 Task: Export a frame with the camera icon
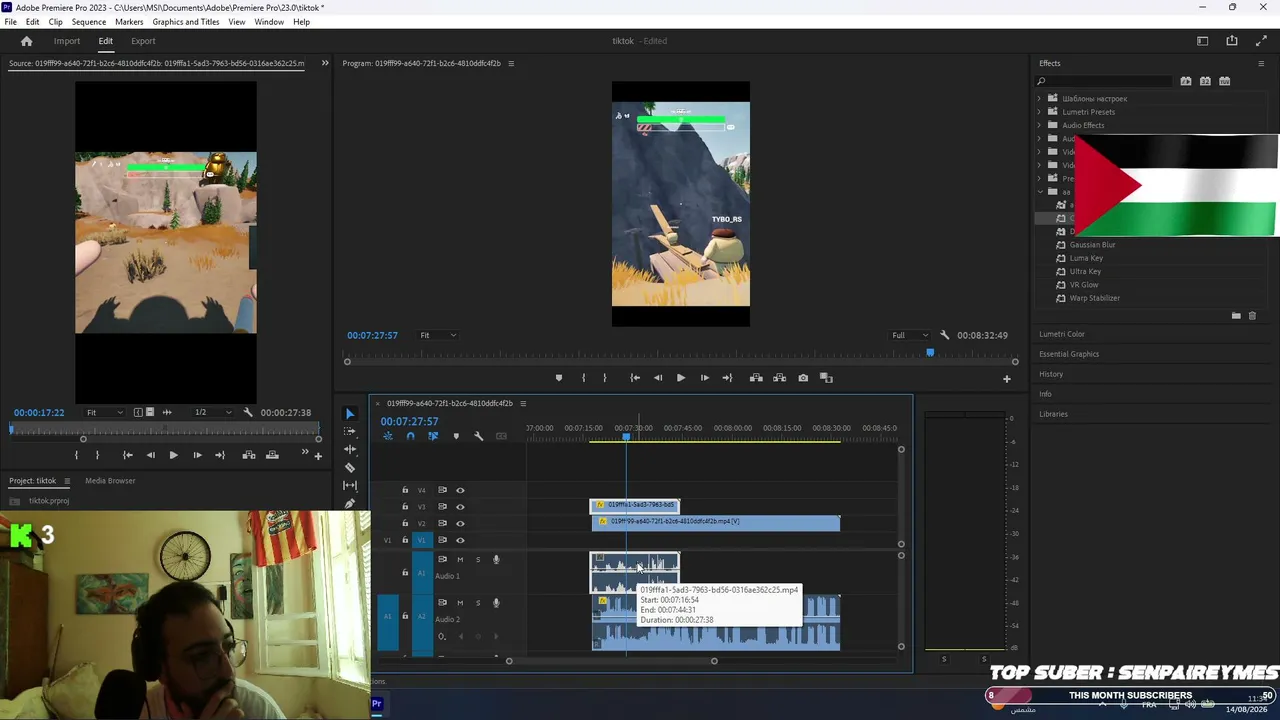coord(803,378)
